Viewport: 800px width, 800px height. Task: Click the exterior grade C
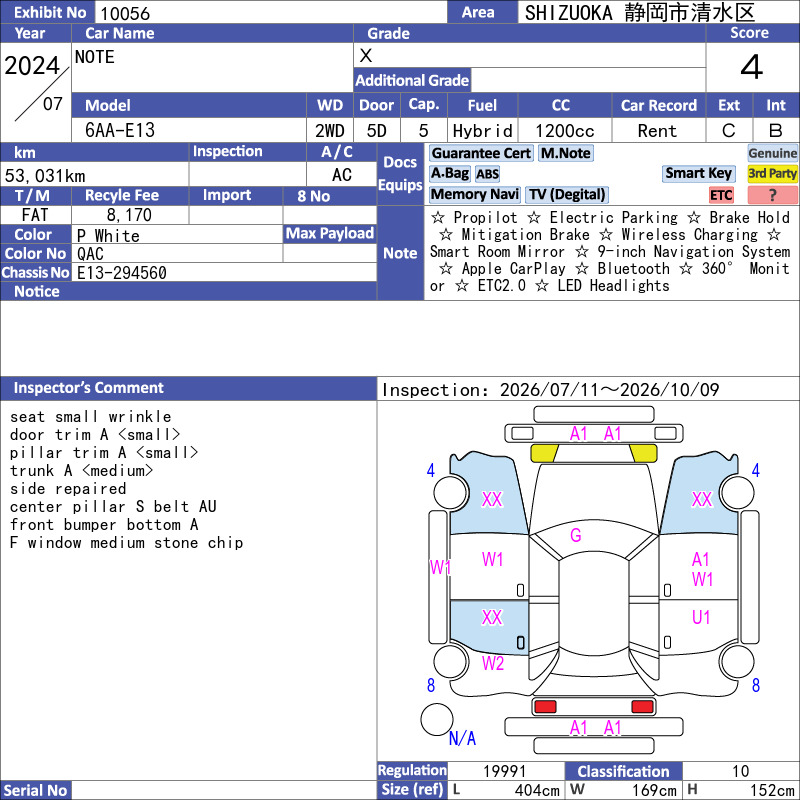click(729, 131)
